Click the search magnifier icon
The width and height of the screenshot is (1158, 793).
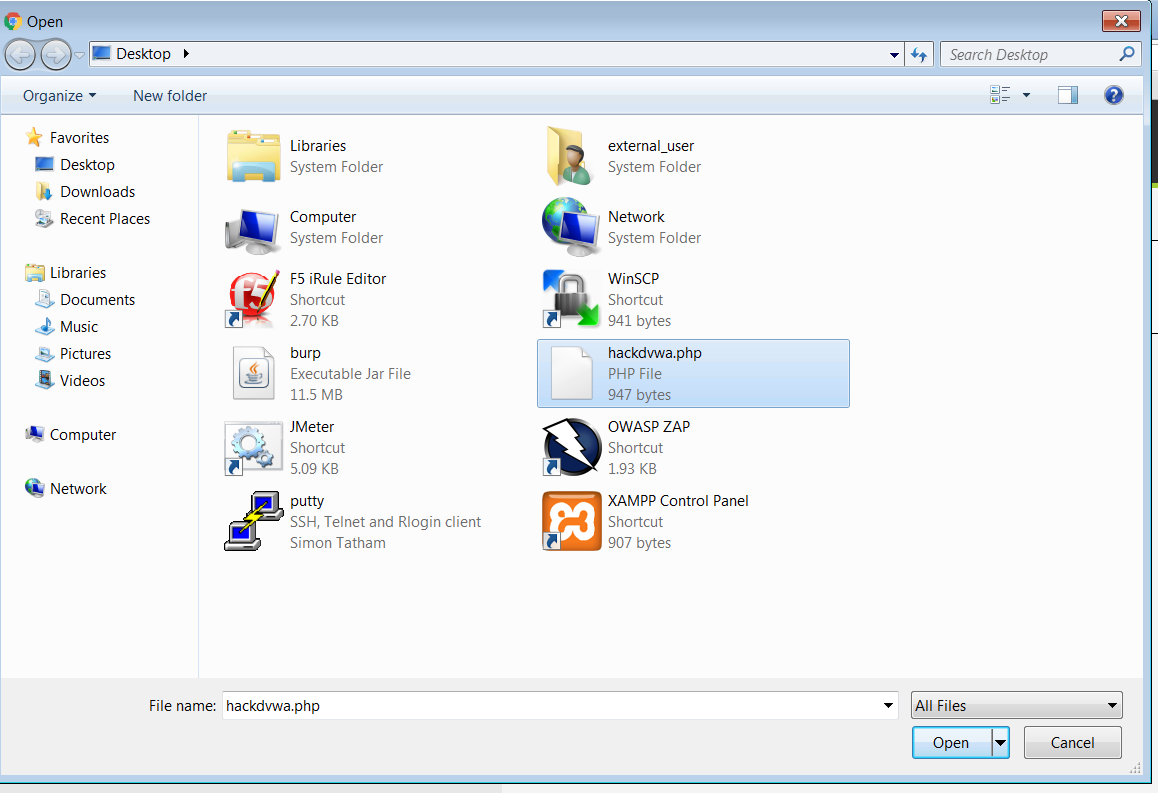click(1127, 54)
